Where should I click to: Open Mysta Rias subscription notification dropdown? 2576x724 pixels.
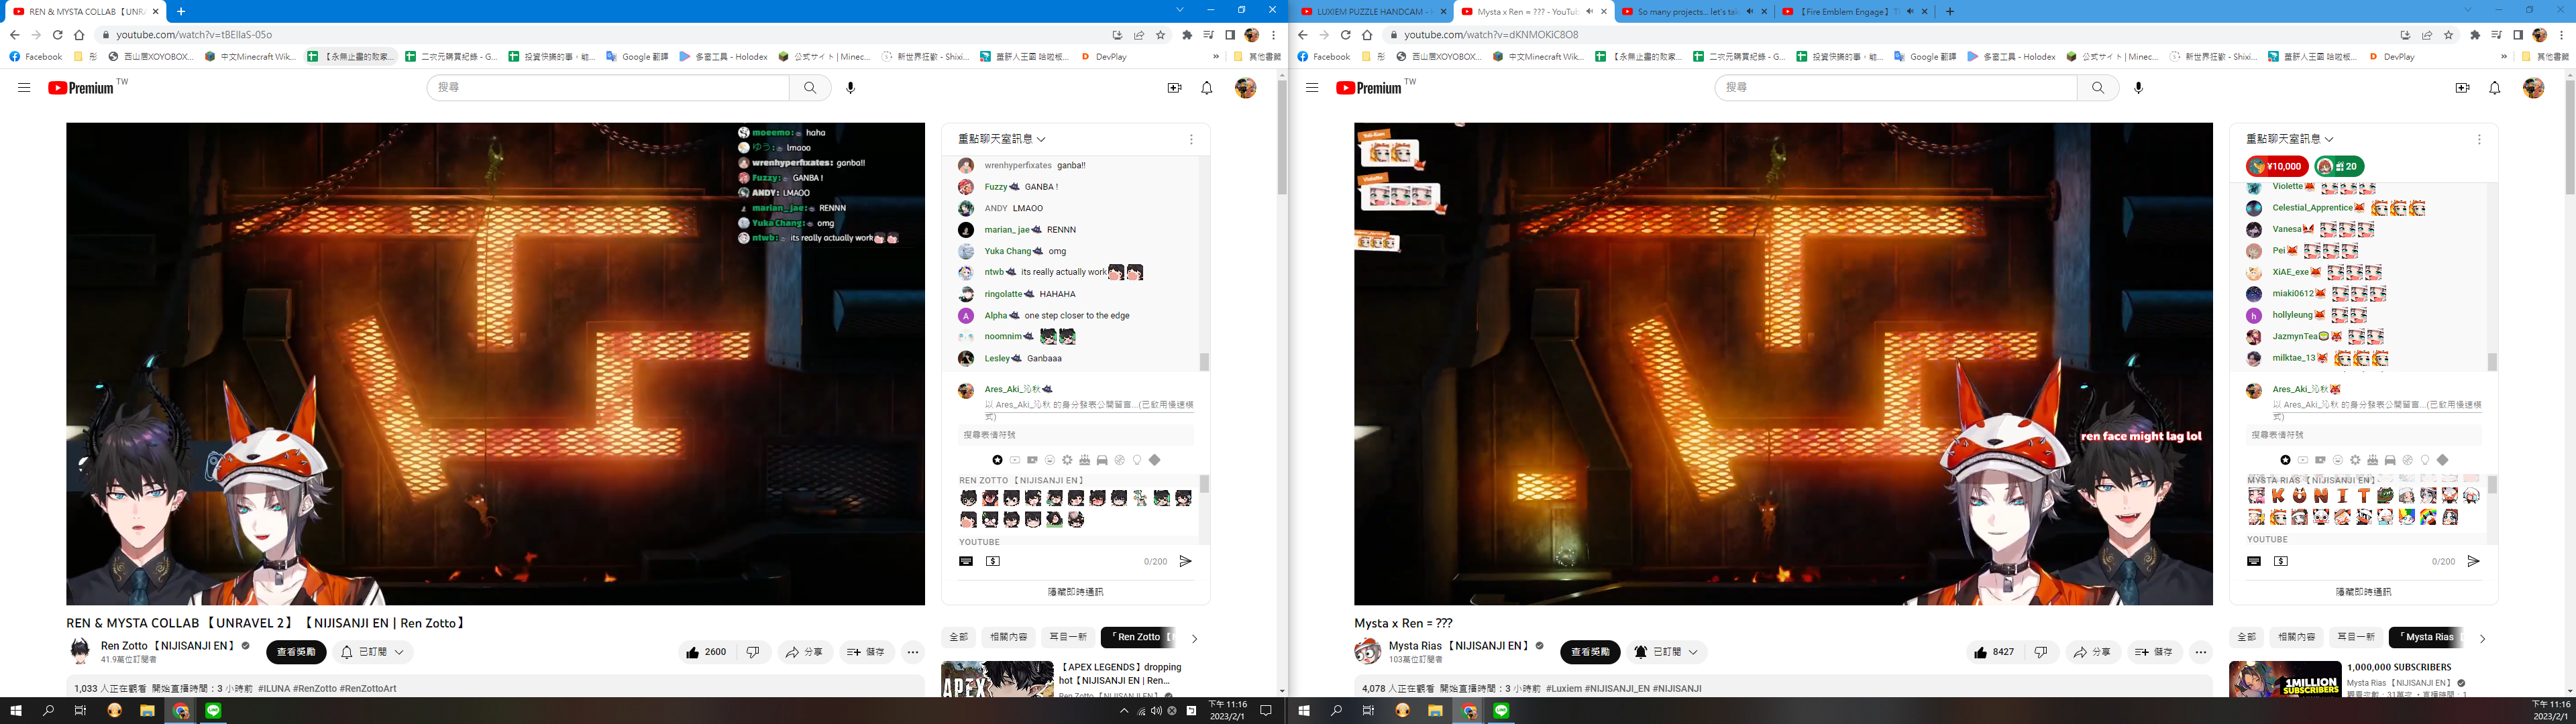pos(1666,652)
